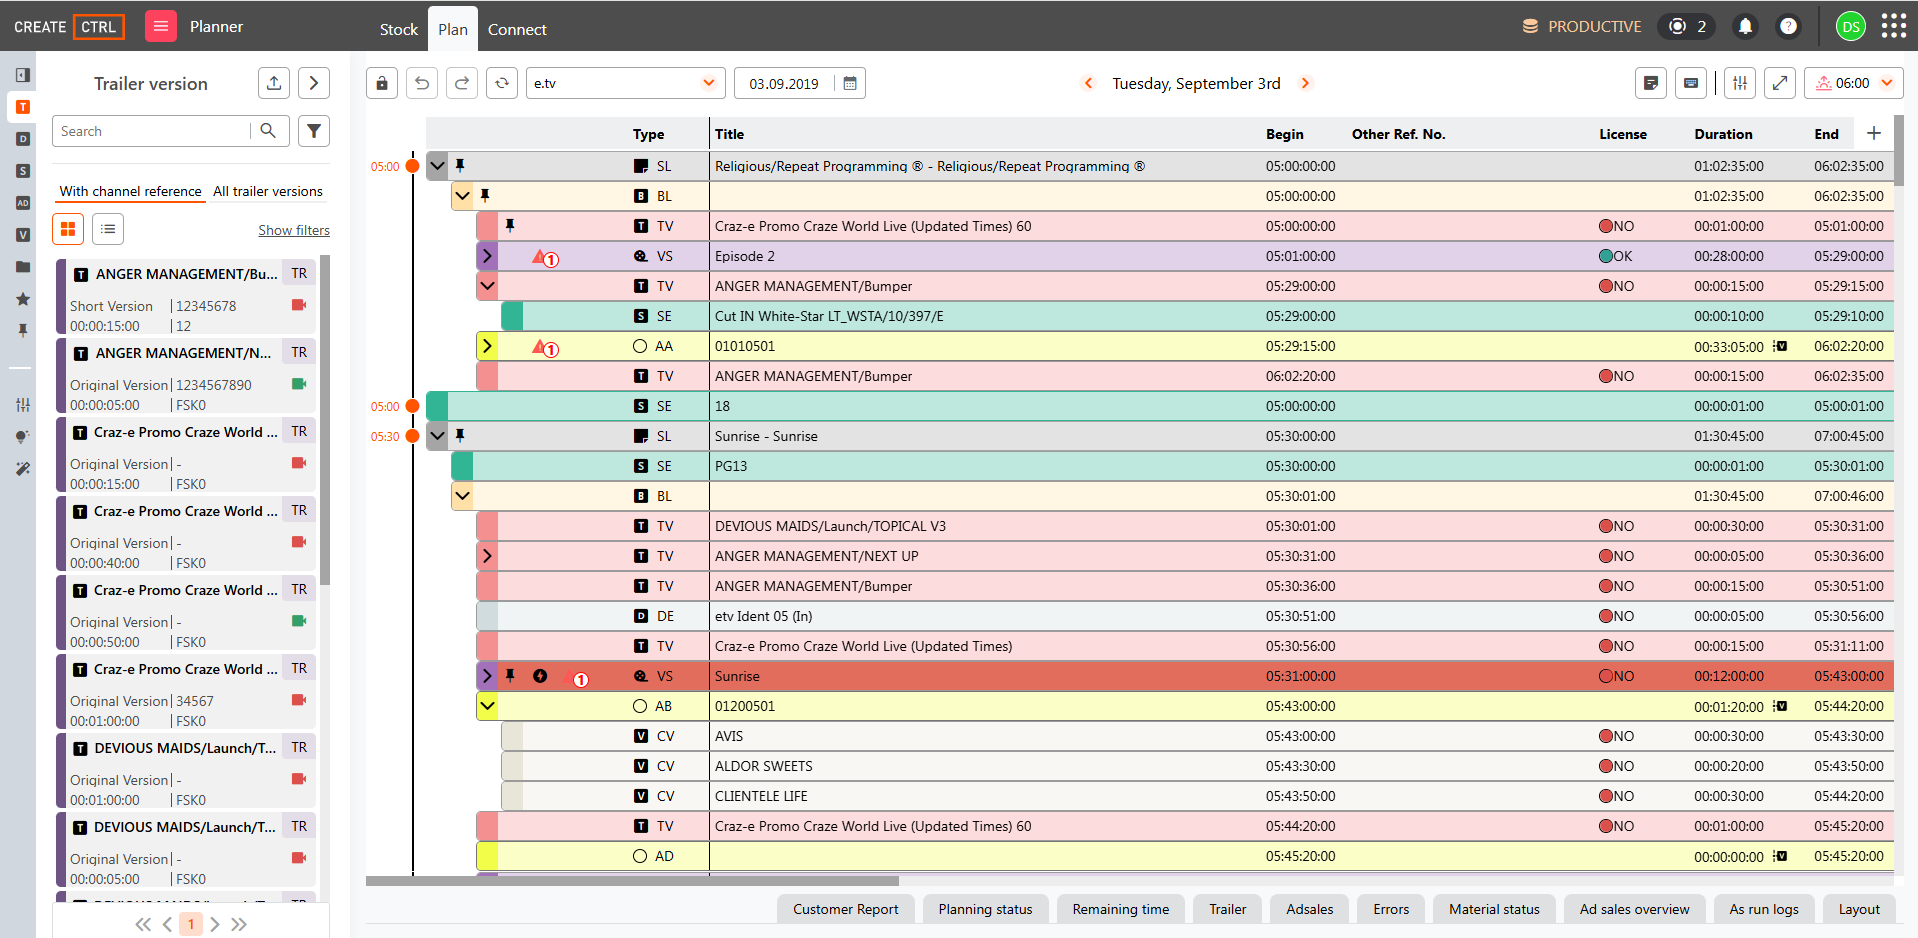Open the help question mark icon
The image size is (1918, 938).
click(x=1788, y=26)
